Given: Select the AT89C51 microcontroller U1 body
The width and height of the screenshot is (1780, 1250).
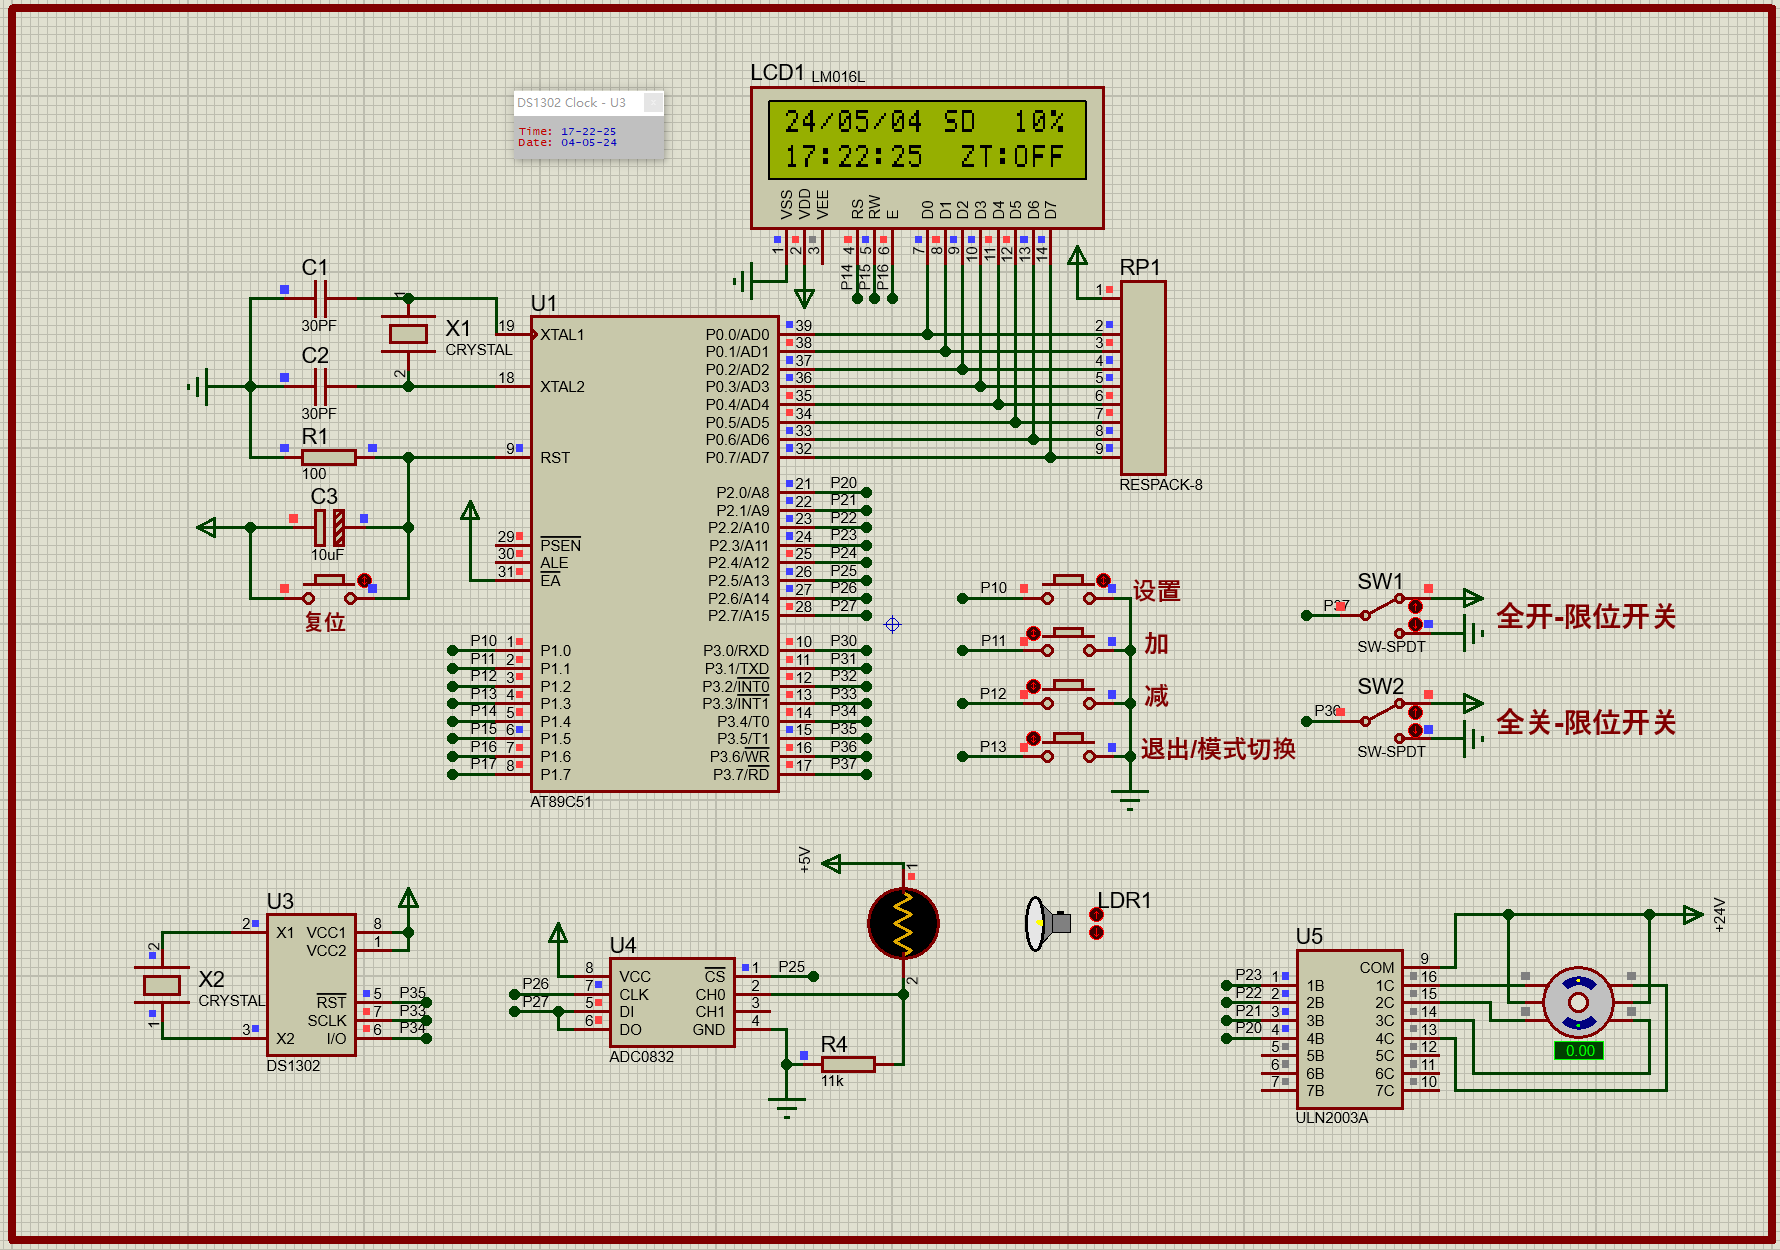Looking at the screenshot, I should coord(654,554).
